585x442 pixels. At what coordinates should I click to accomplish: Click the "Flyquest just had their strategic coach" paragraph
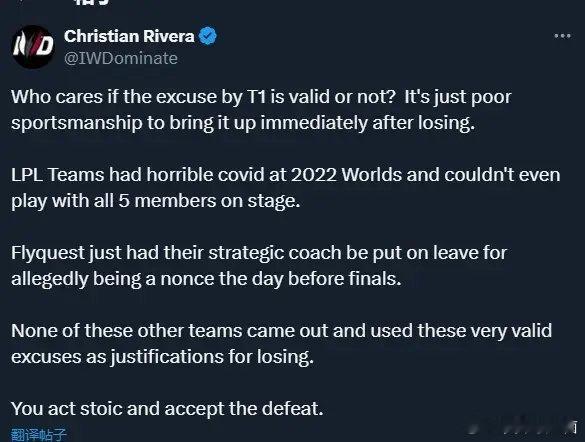tap(259, 266)
